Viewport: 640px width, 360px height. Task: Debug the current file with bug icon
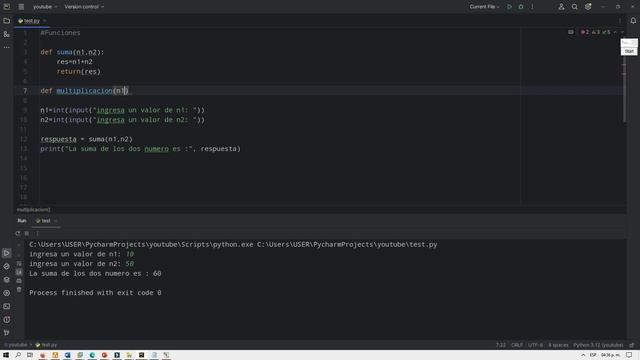click(521, 7)
